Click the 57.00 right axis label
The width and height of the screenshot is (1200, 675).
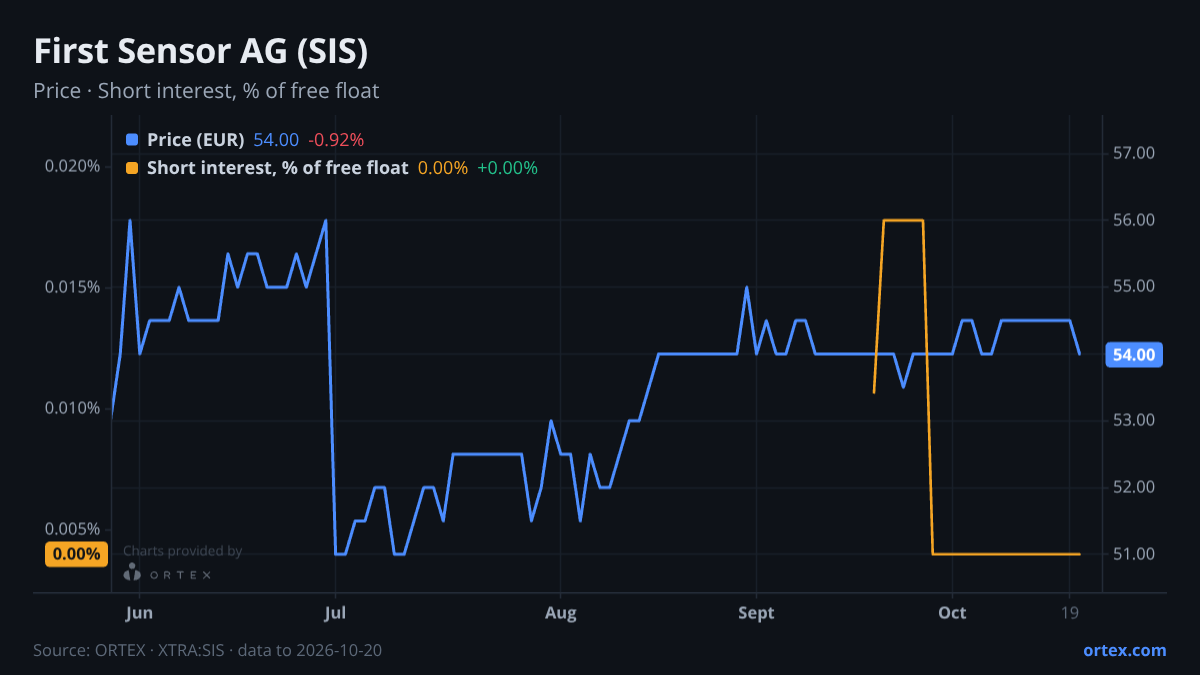(1134, 153)
